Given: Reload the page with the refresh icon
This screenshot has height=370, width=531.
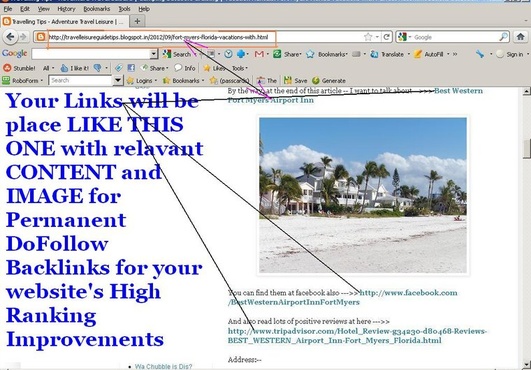Looking at the screenshot, I should tap(386, 37).
